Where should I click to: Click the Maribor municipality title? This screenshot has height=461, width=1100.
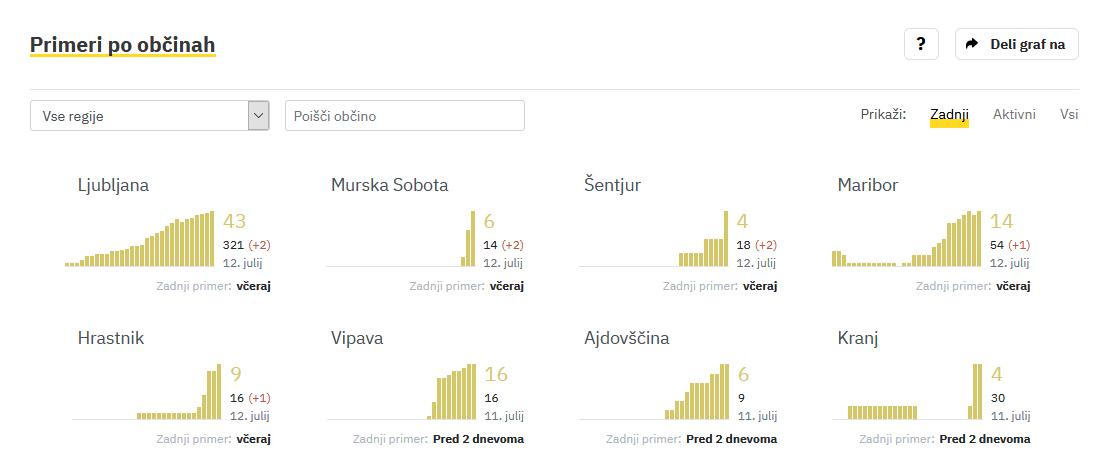click(868, 185)
